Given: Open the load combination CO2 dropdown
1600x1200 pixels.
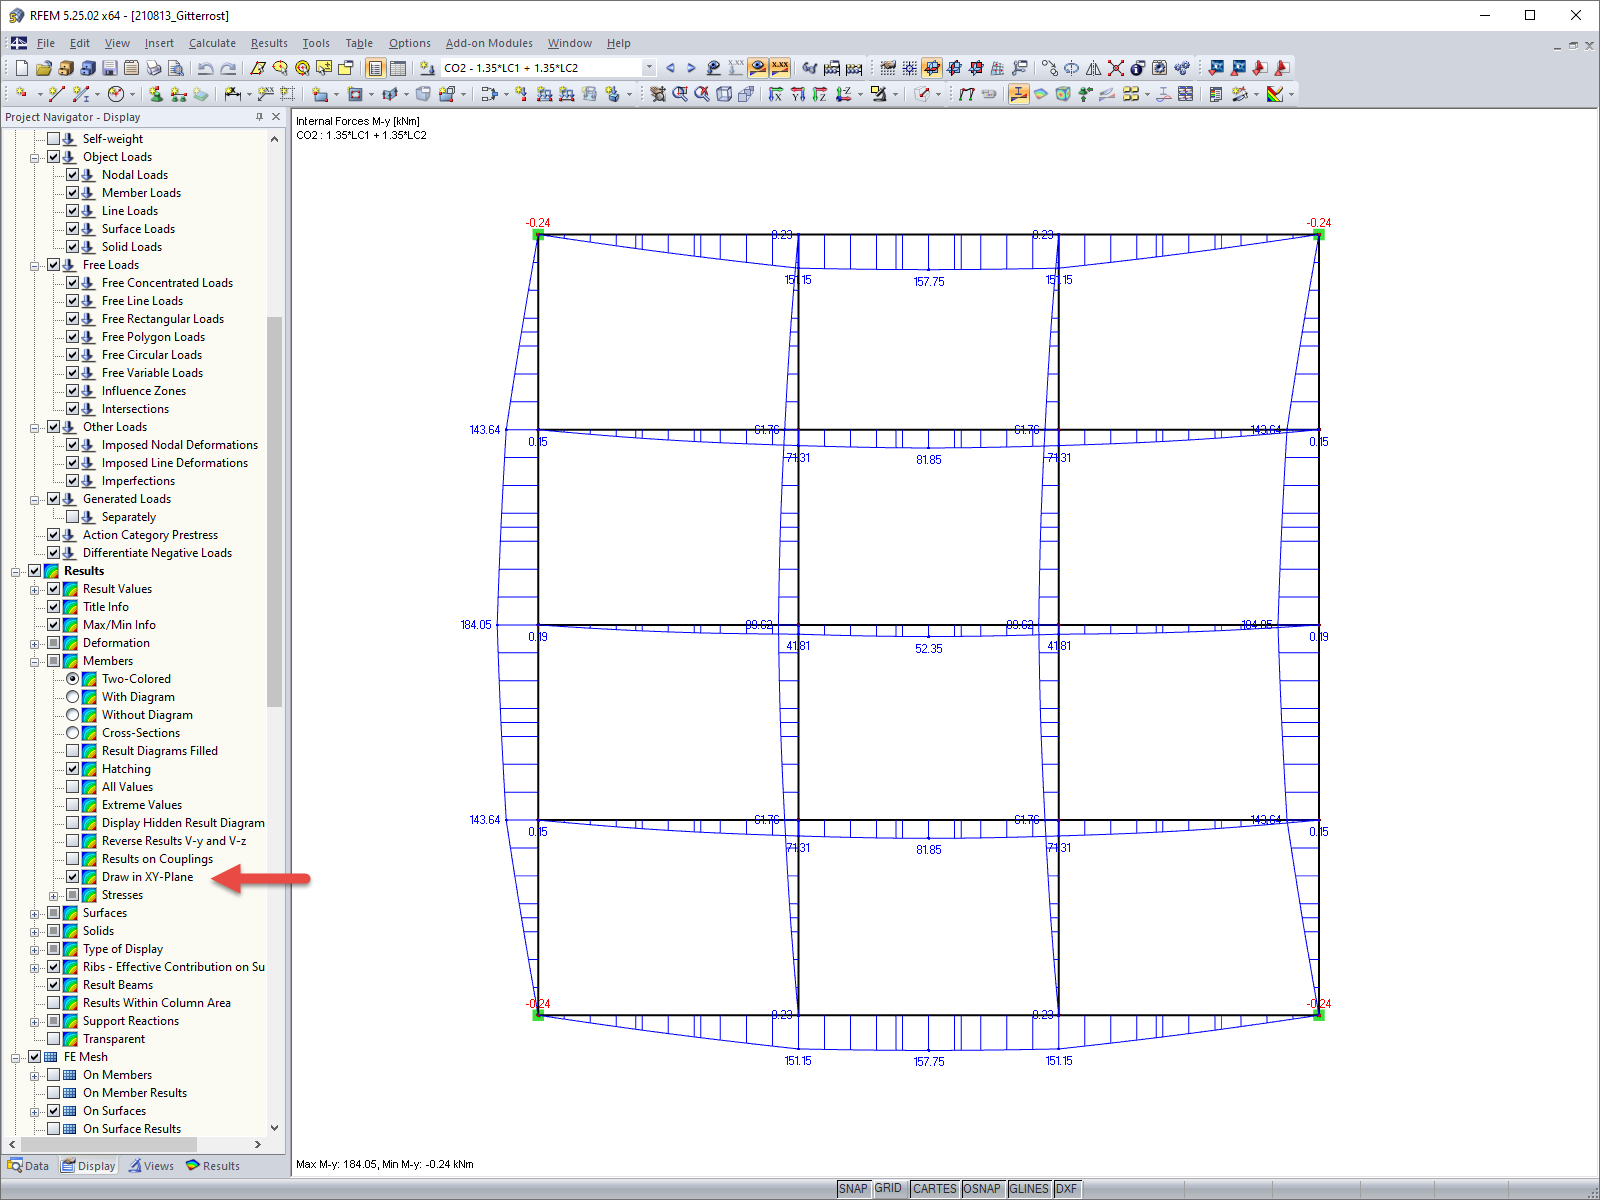Looking at the screenshot, I should tap(649, 68).
